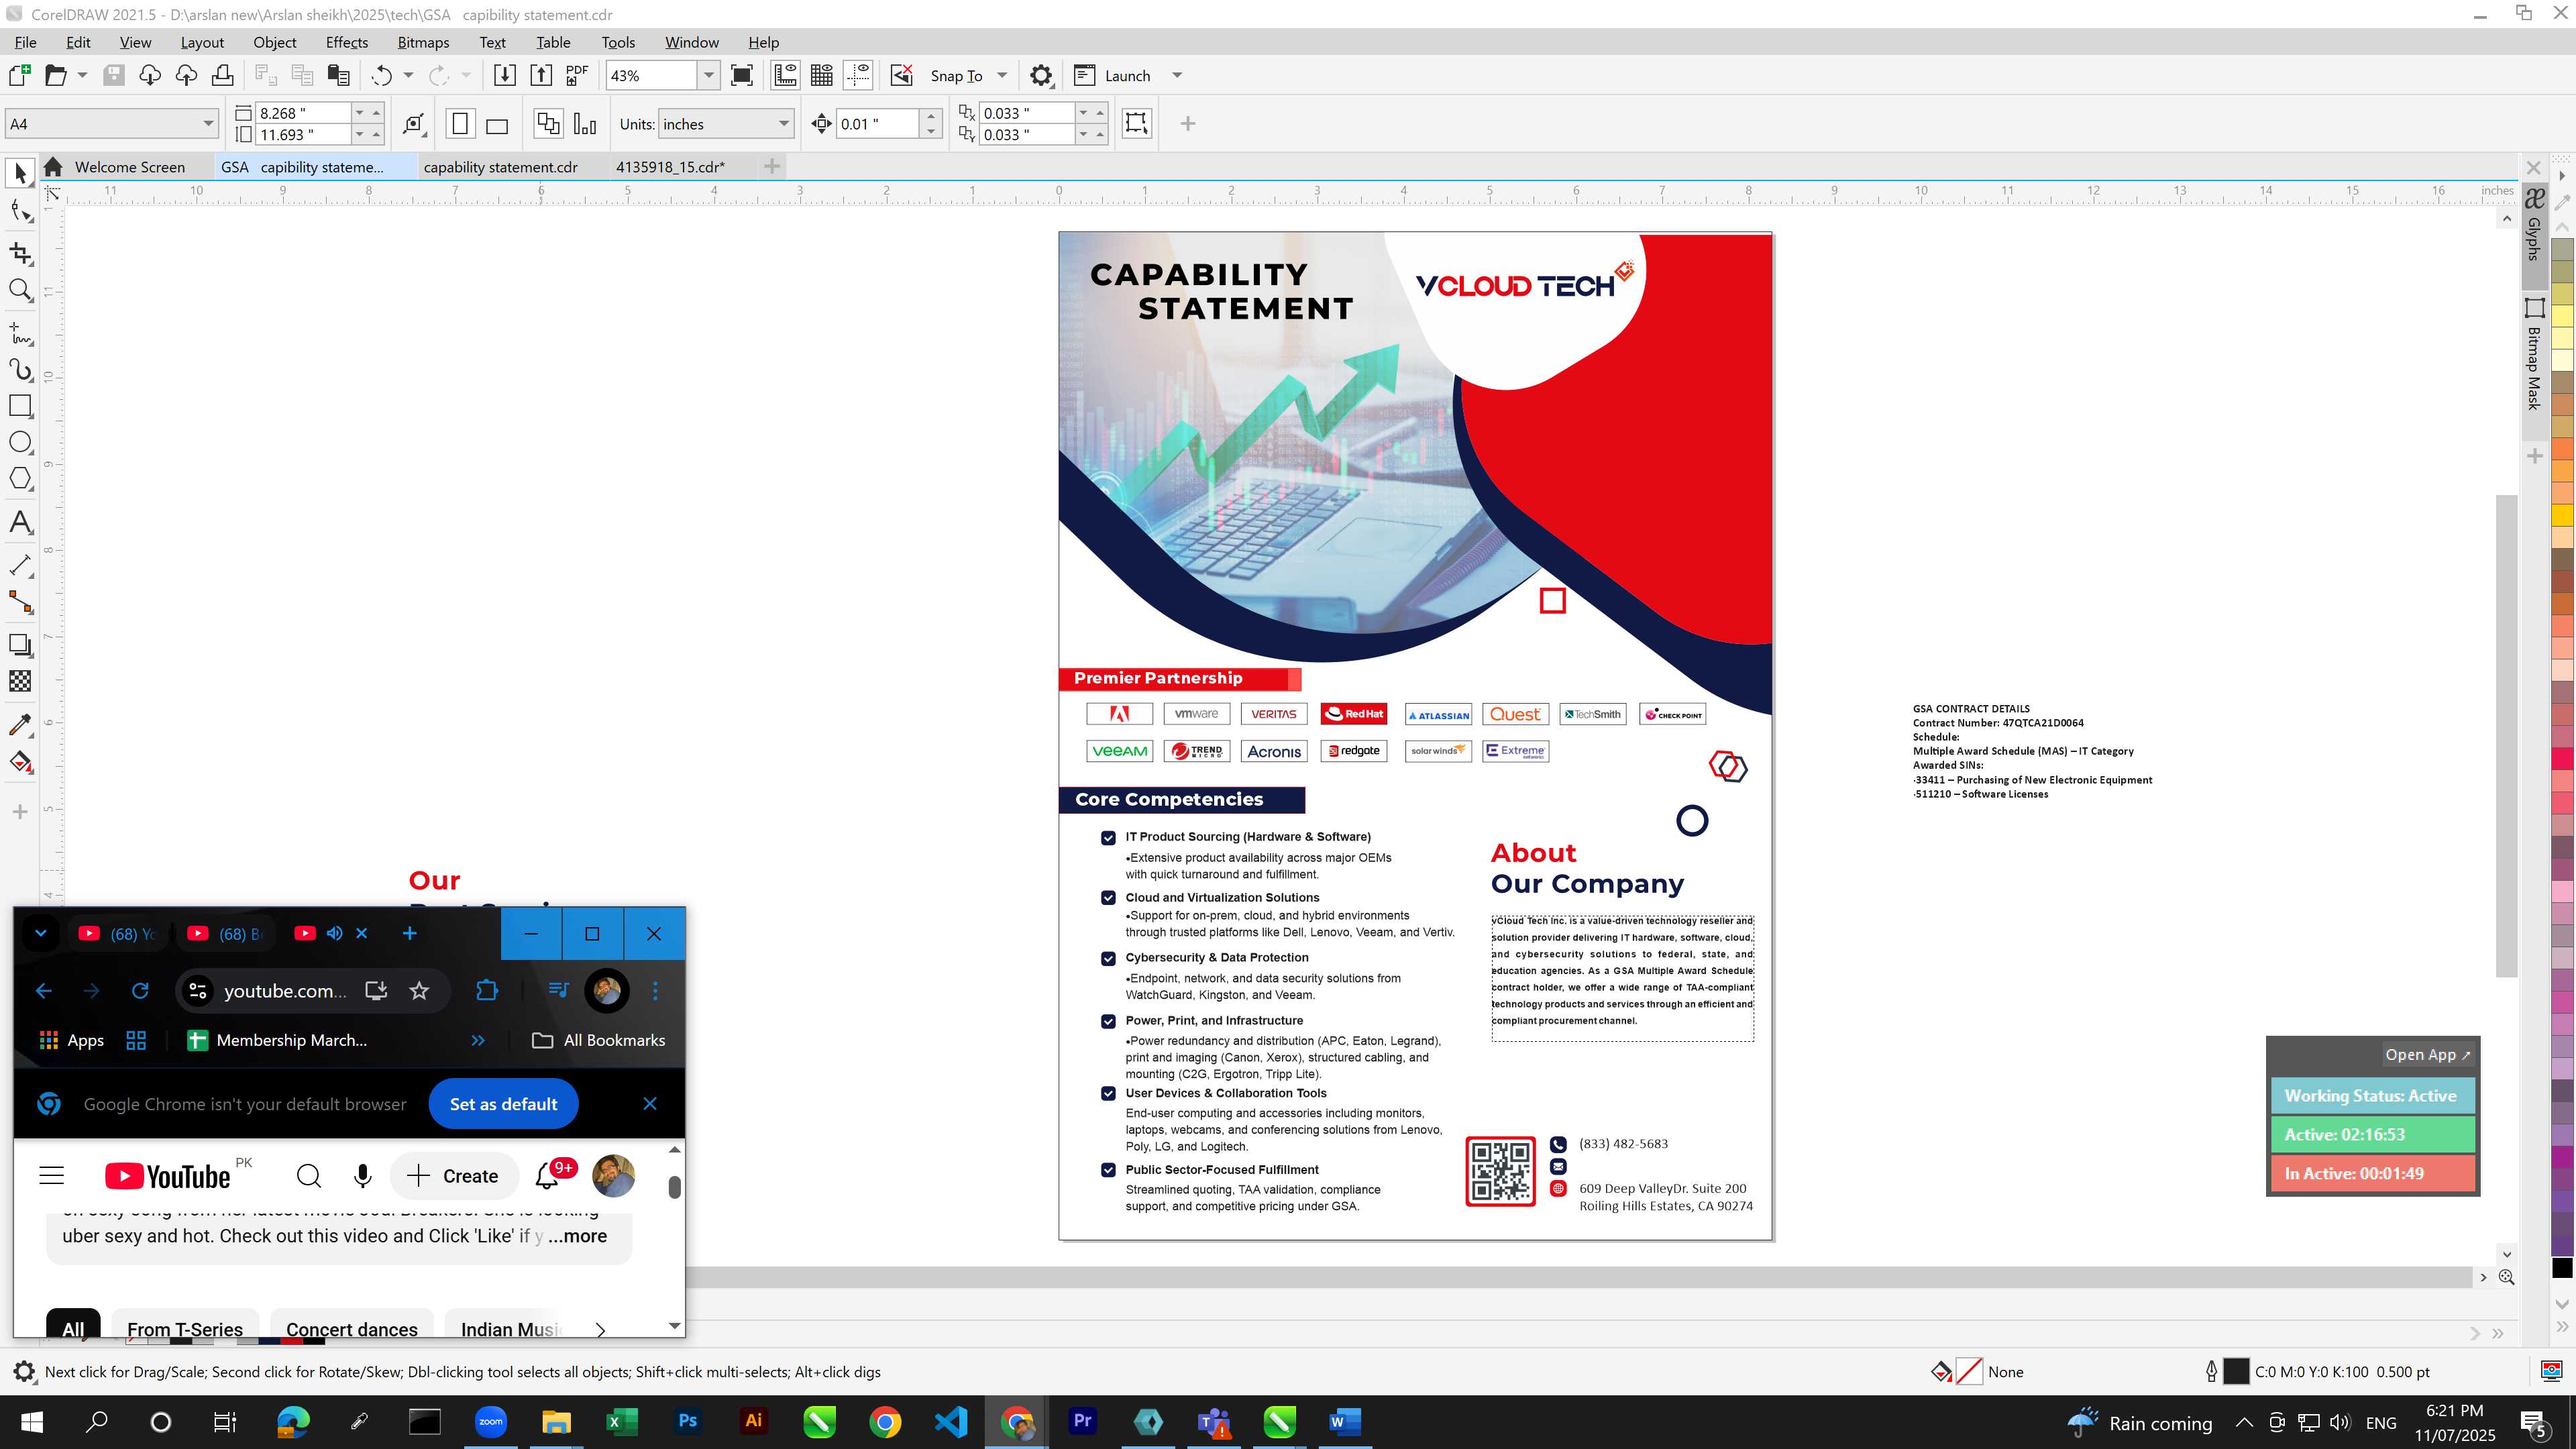Select the Drop Shadow tool
2576x1449 pixels.
[20, 645]
